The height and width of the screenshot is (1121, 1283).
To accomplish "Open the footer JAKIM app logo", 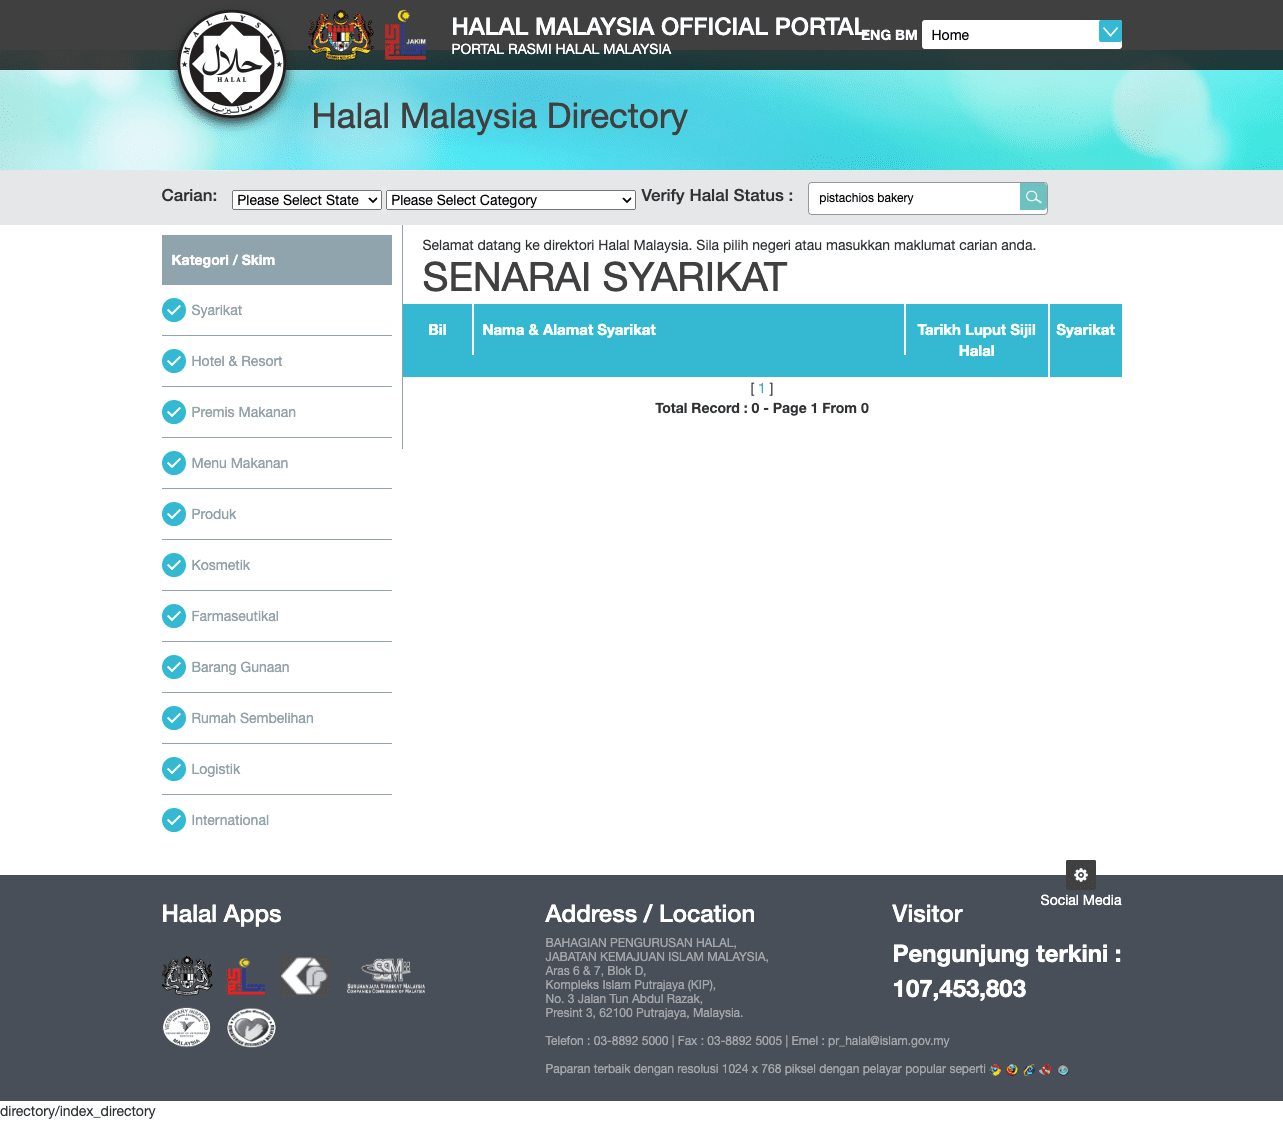I will [x=246, y=976].
